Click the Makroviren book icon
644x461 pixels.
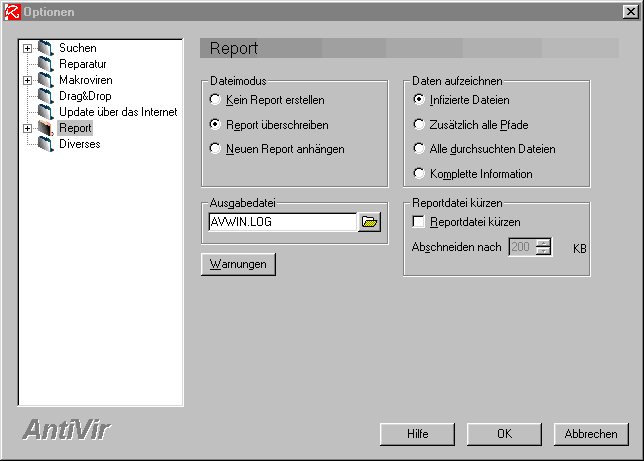click(x=45, y=80)
